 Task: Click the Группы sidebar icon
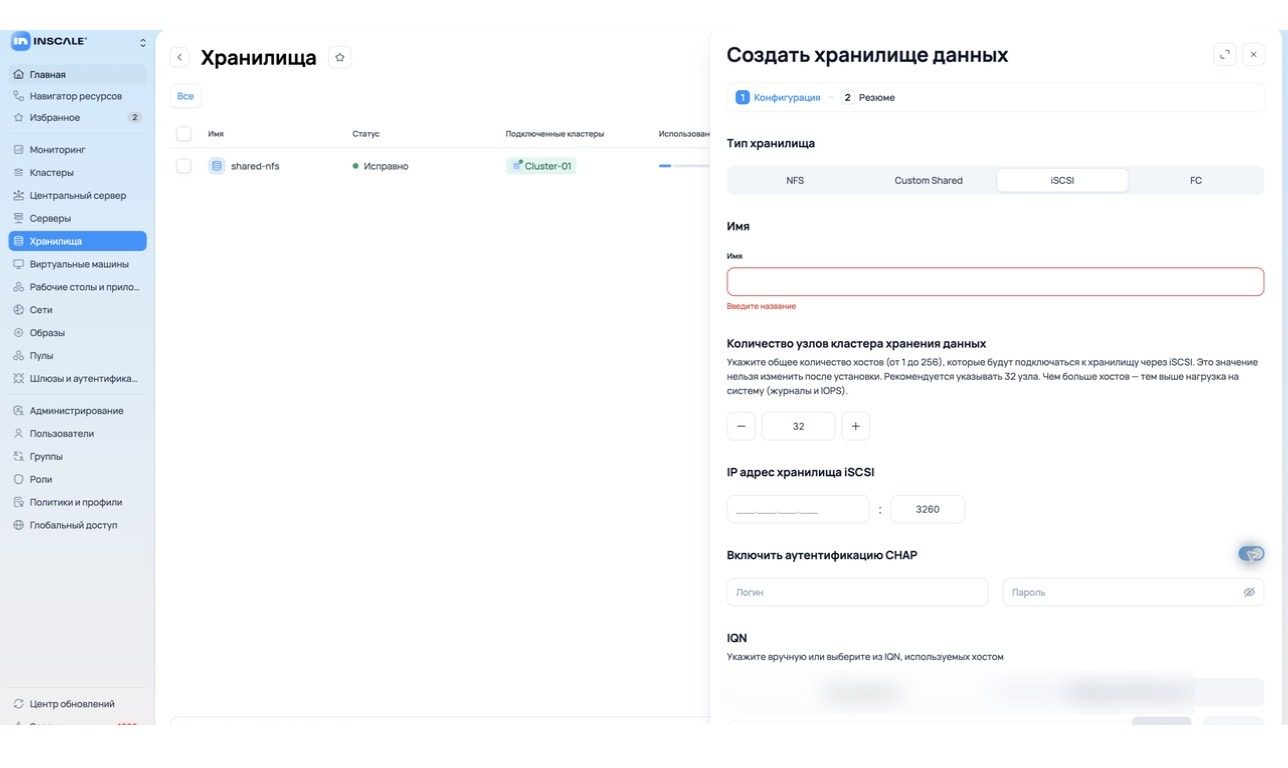coord(18,456)
